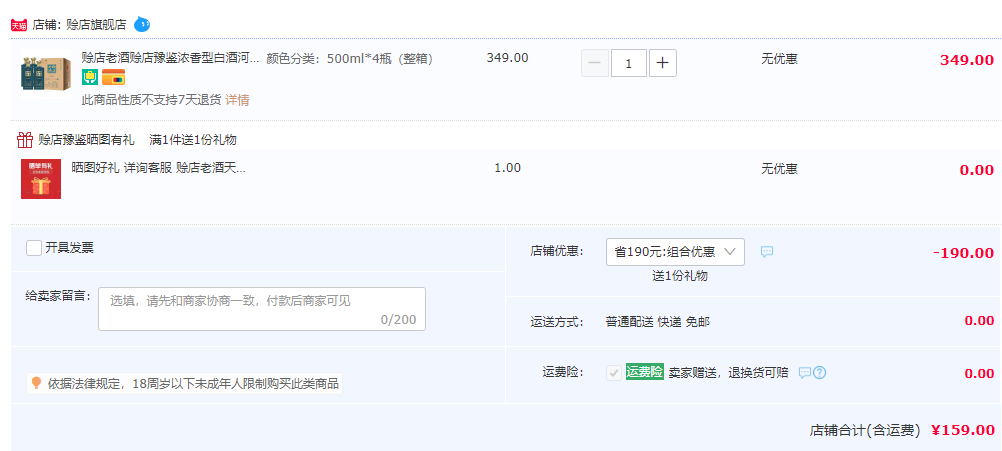The width and height of the screenshot is (1002, 451).
Task: Click the 此商品性质不支持7天退货 notice text
Action: point(151,100)
